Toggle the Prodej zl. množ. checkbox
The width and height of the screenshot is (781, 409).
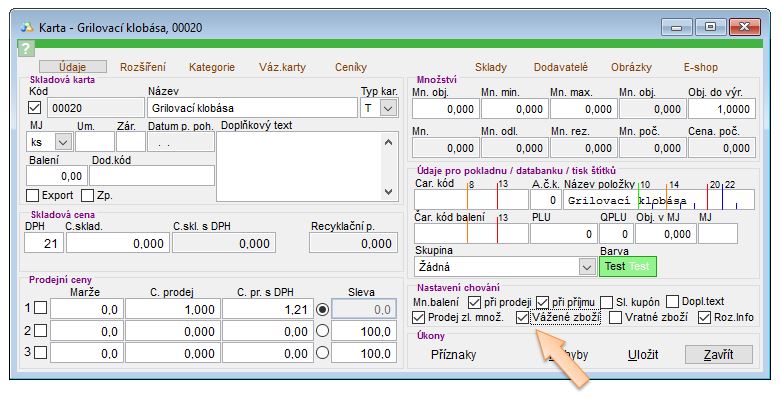[x=420, y=318]
